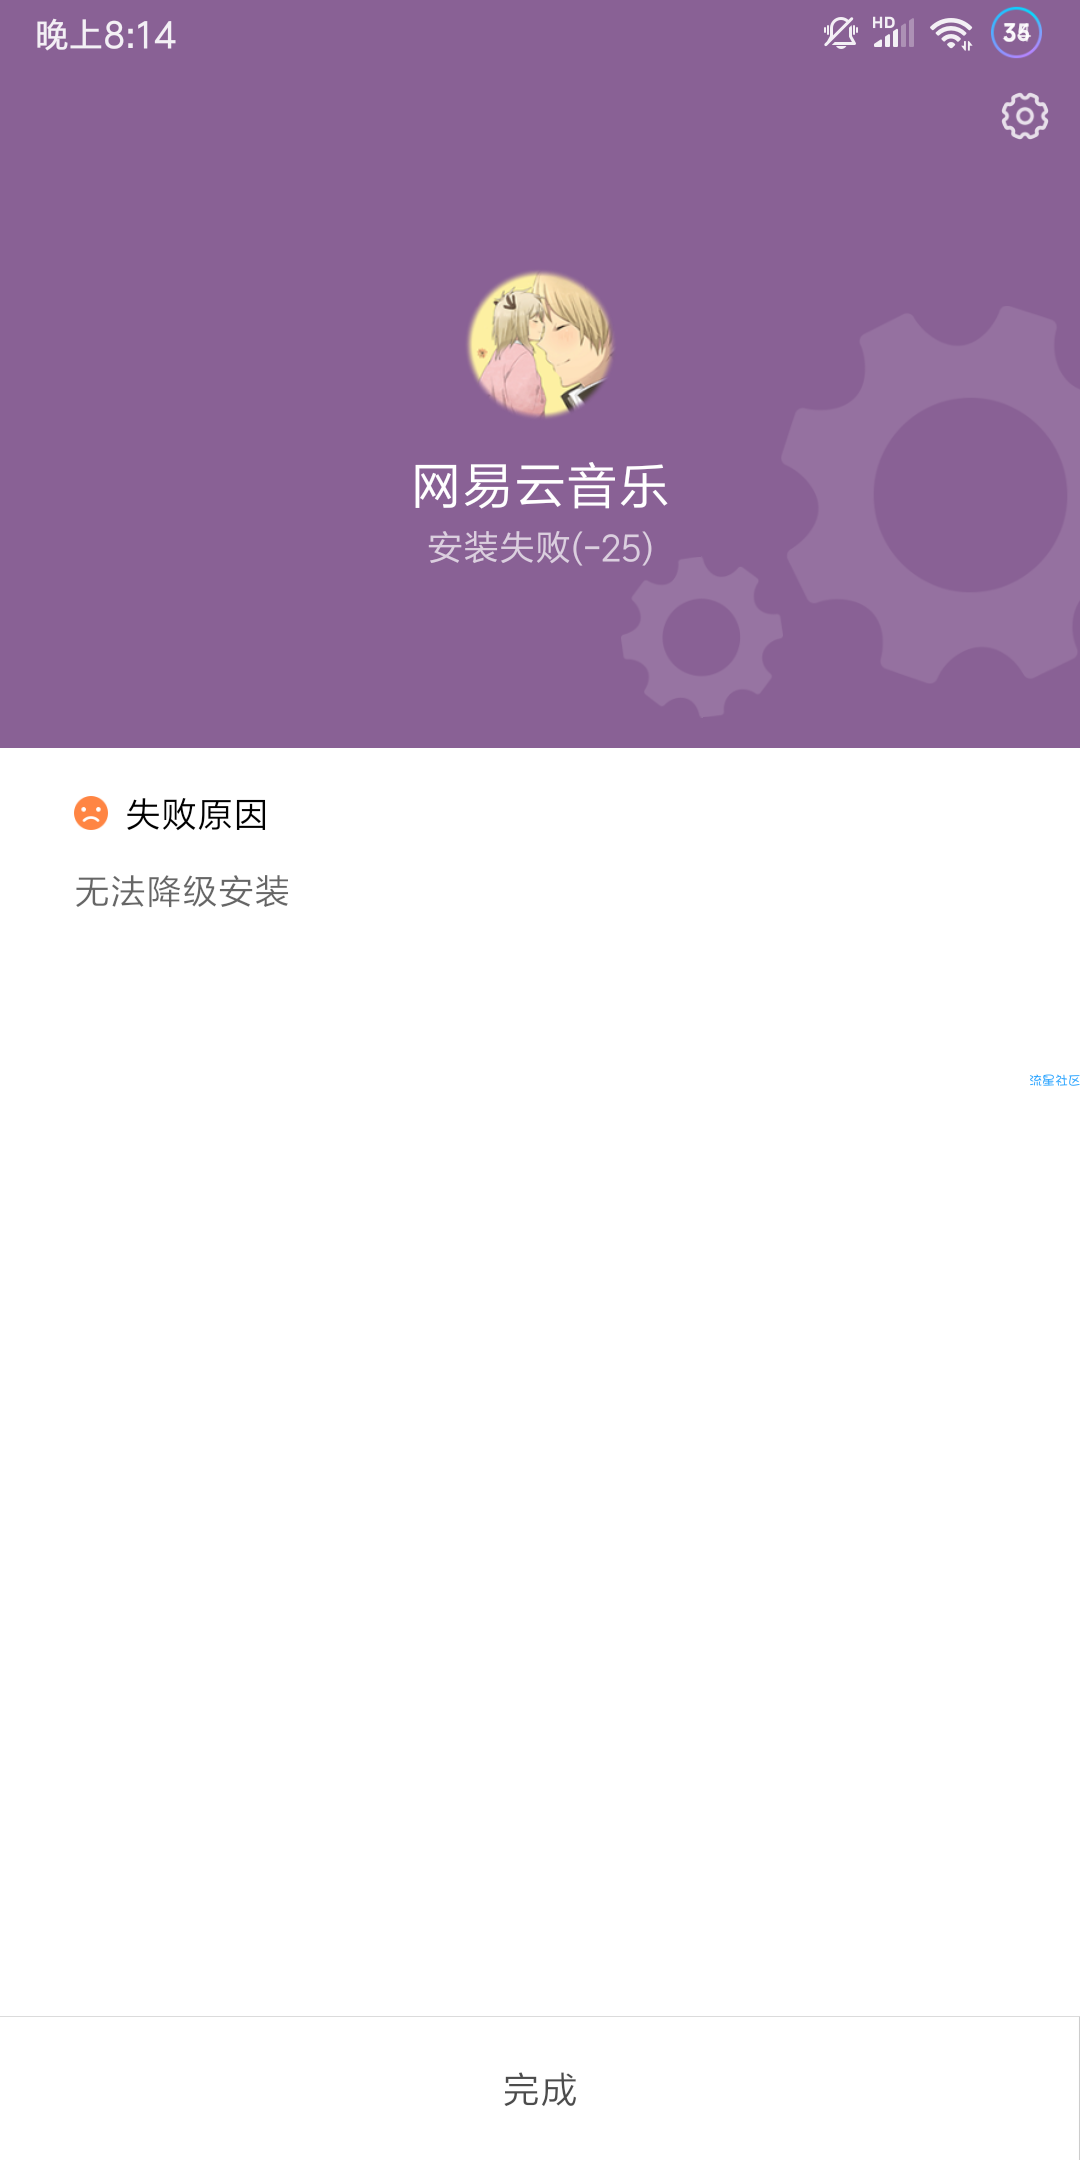The width and height of the screenshot is (1080, 2160).
Task: Tap the muted notification bell icon
Action: (x=840, y=34)
